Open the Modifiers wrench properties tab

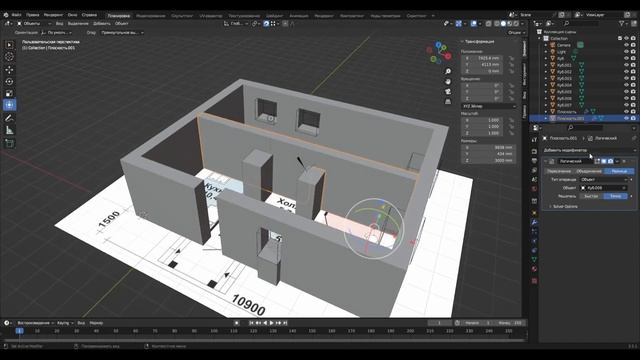[534, 222]
